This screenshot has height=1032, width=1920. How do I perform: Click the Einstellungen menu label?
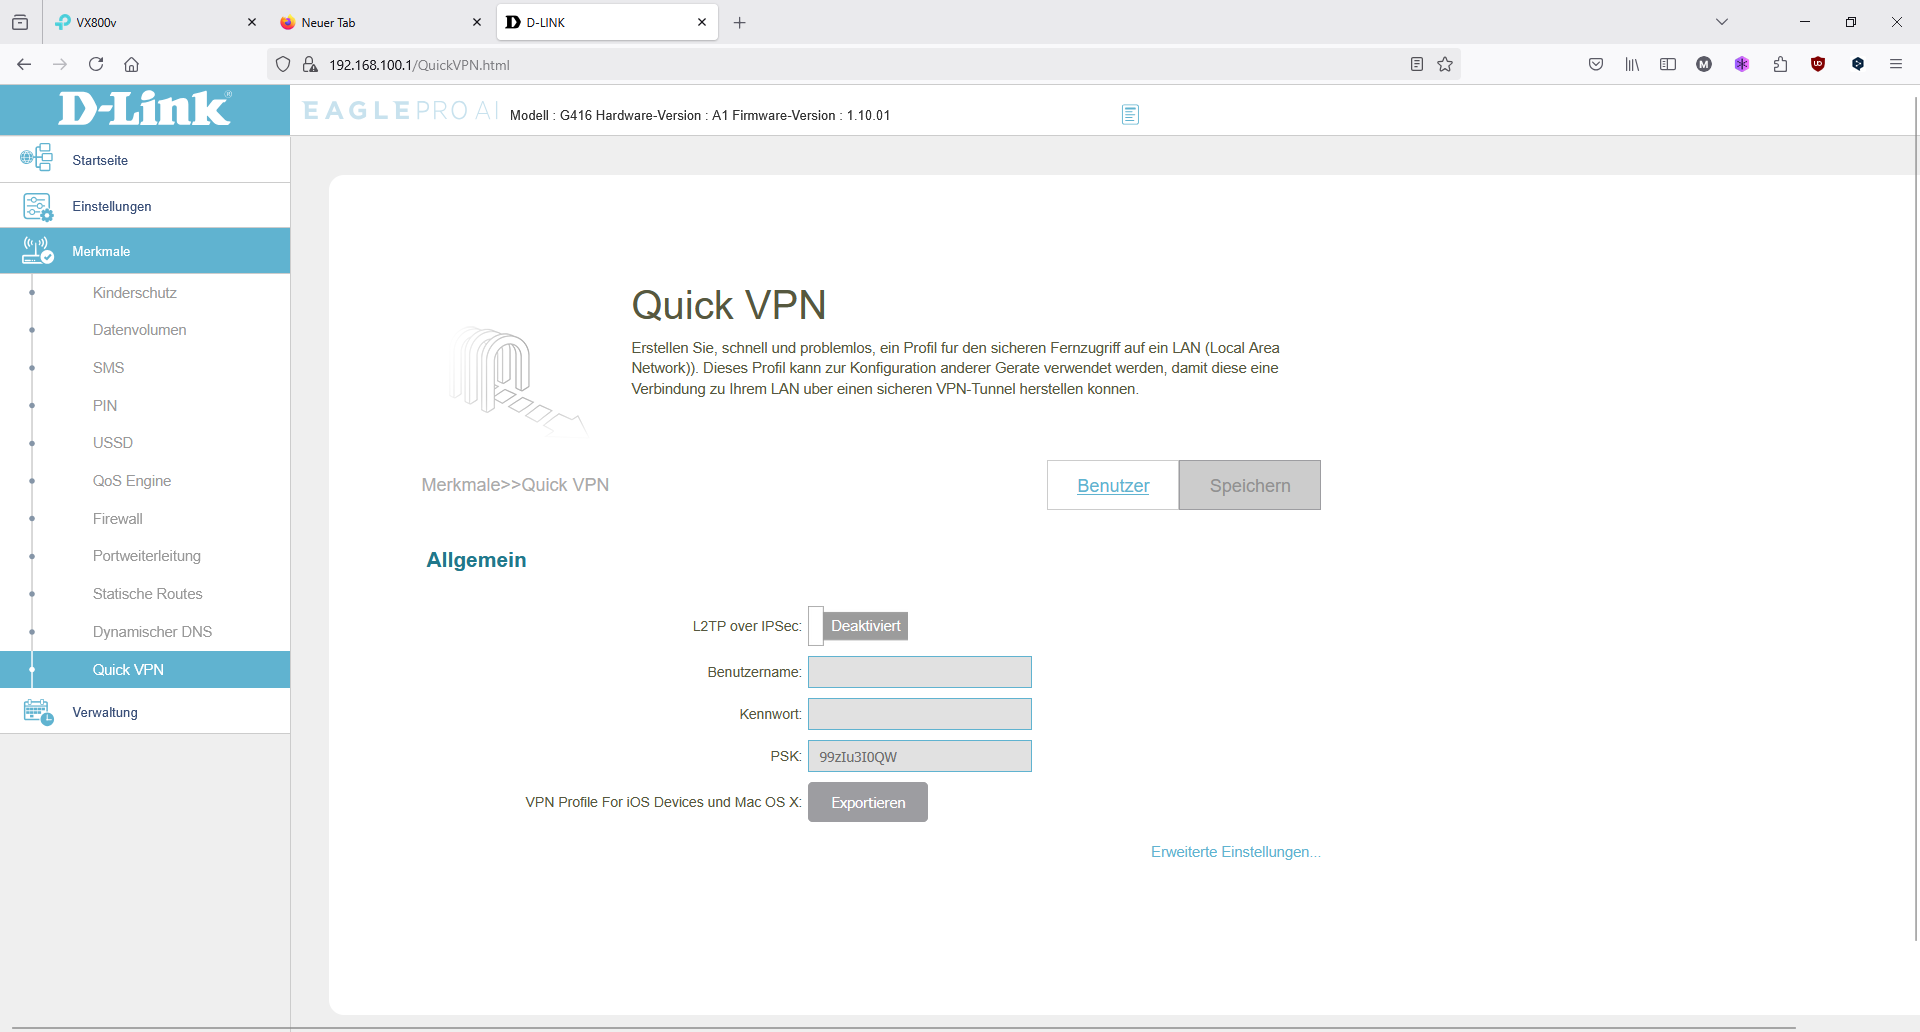[112, 206]
